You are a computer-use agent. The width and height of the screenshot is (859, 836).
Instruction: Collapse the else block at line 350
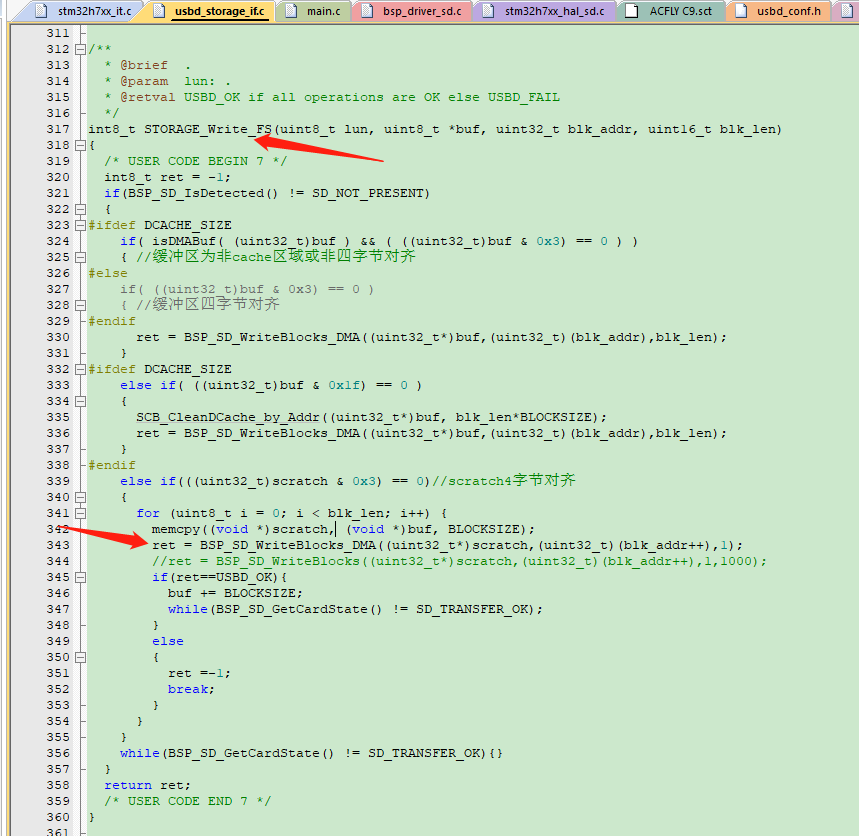pos(81,657)
